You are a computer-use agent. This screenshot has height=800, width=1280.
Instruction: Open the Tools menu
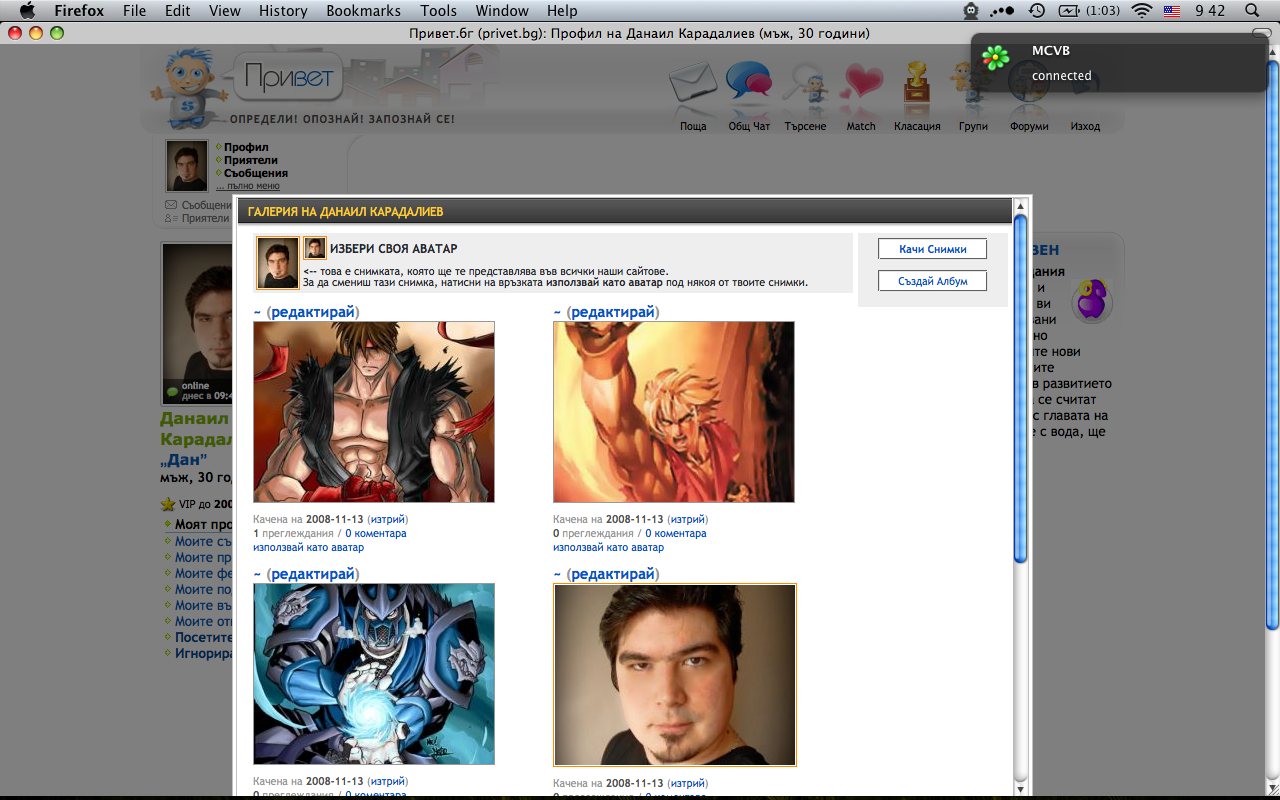coord(438,11)
